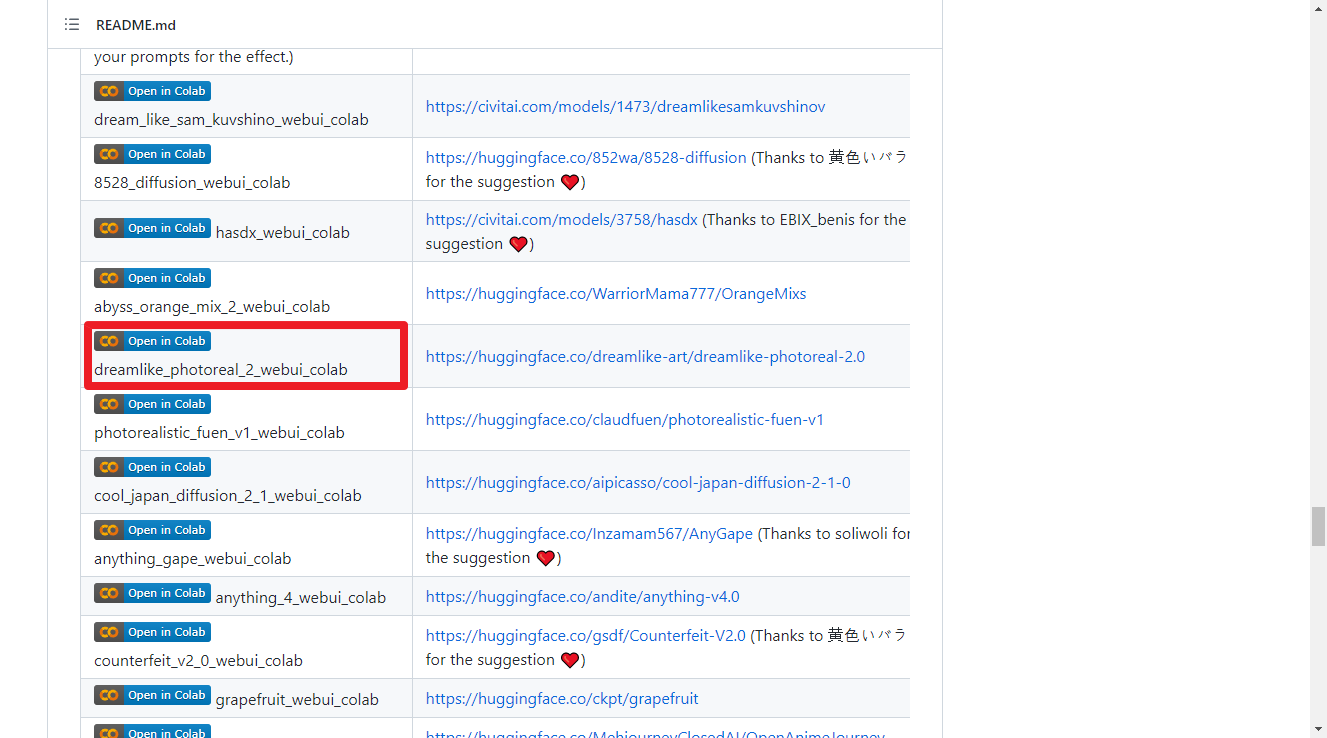Click the dreamlike_photoreal_2_webui_colab text
1327x738 pixels.
pos(221,370)
